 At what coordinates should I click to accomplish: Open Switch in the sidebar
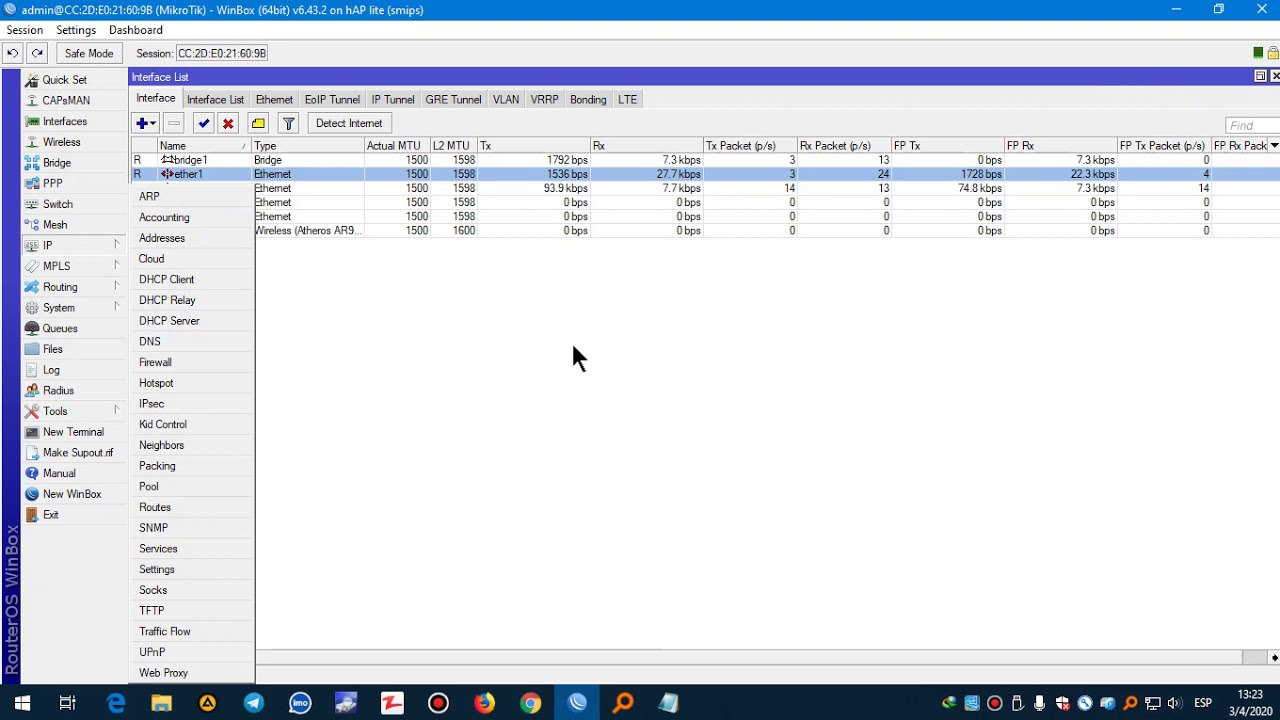[57, 204]
